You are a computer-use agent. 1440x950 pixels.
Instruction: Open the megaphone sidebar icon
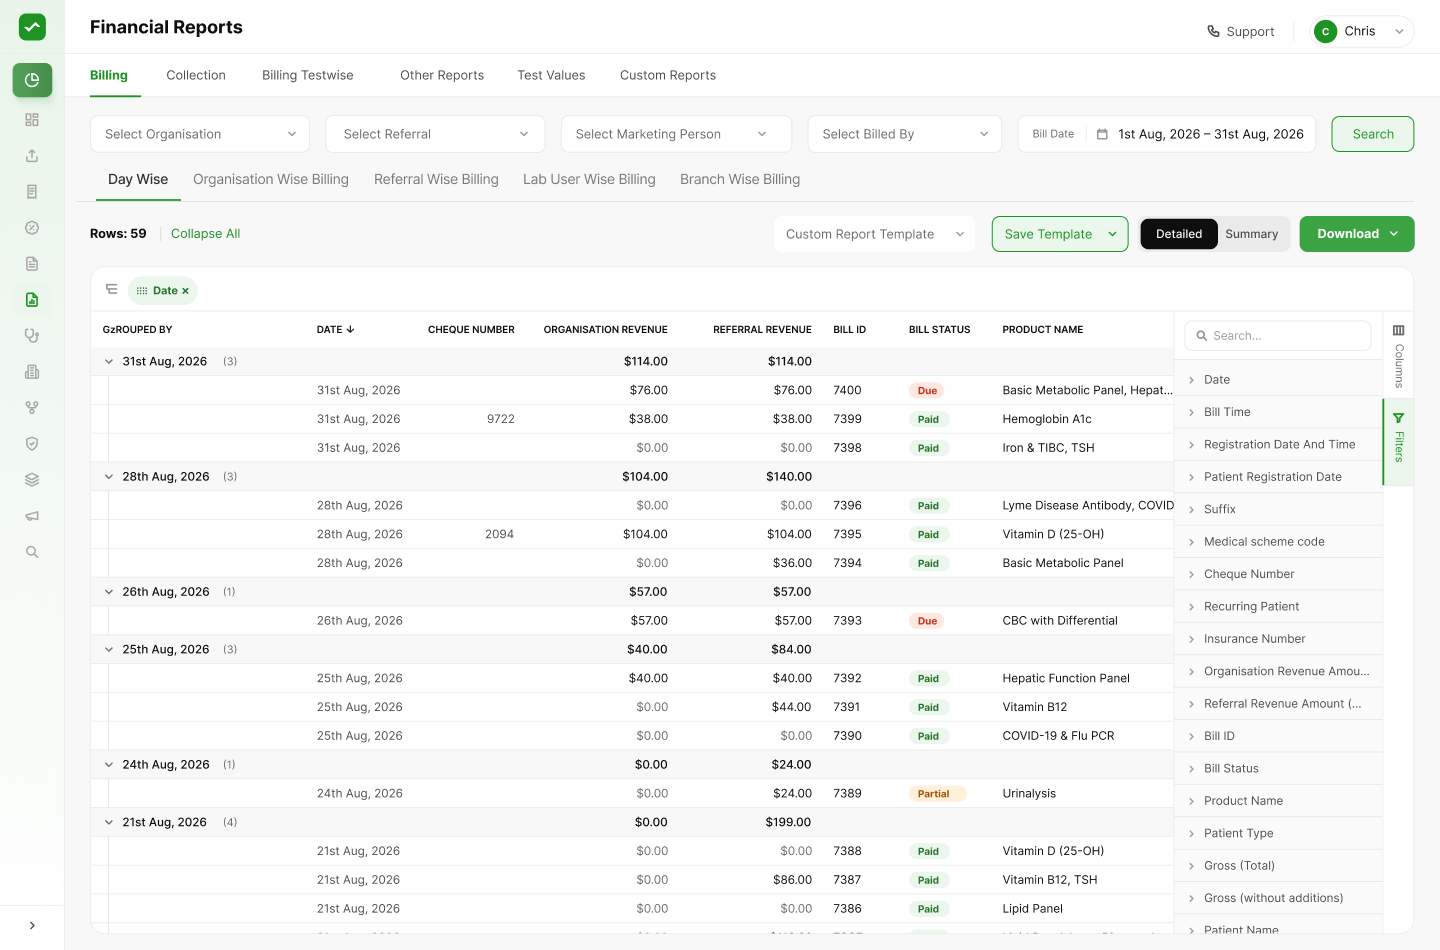(x=32, y=516)
